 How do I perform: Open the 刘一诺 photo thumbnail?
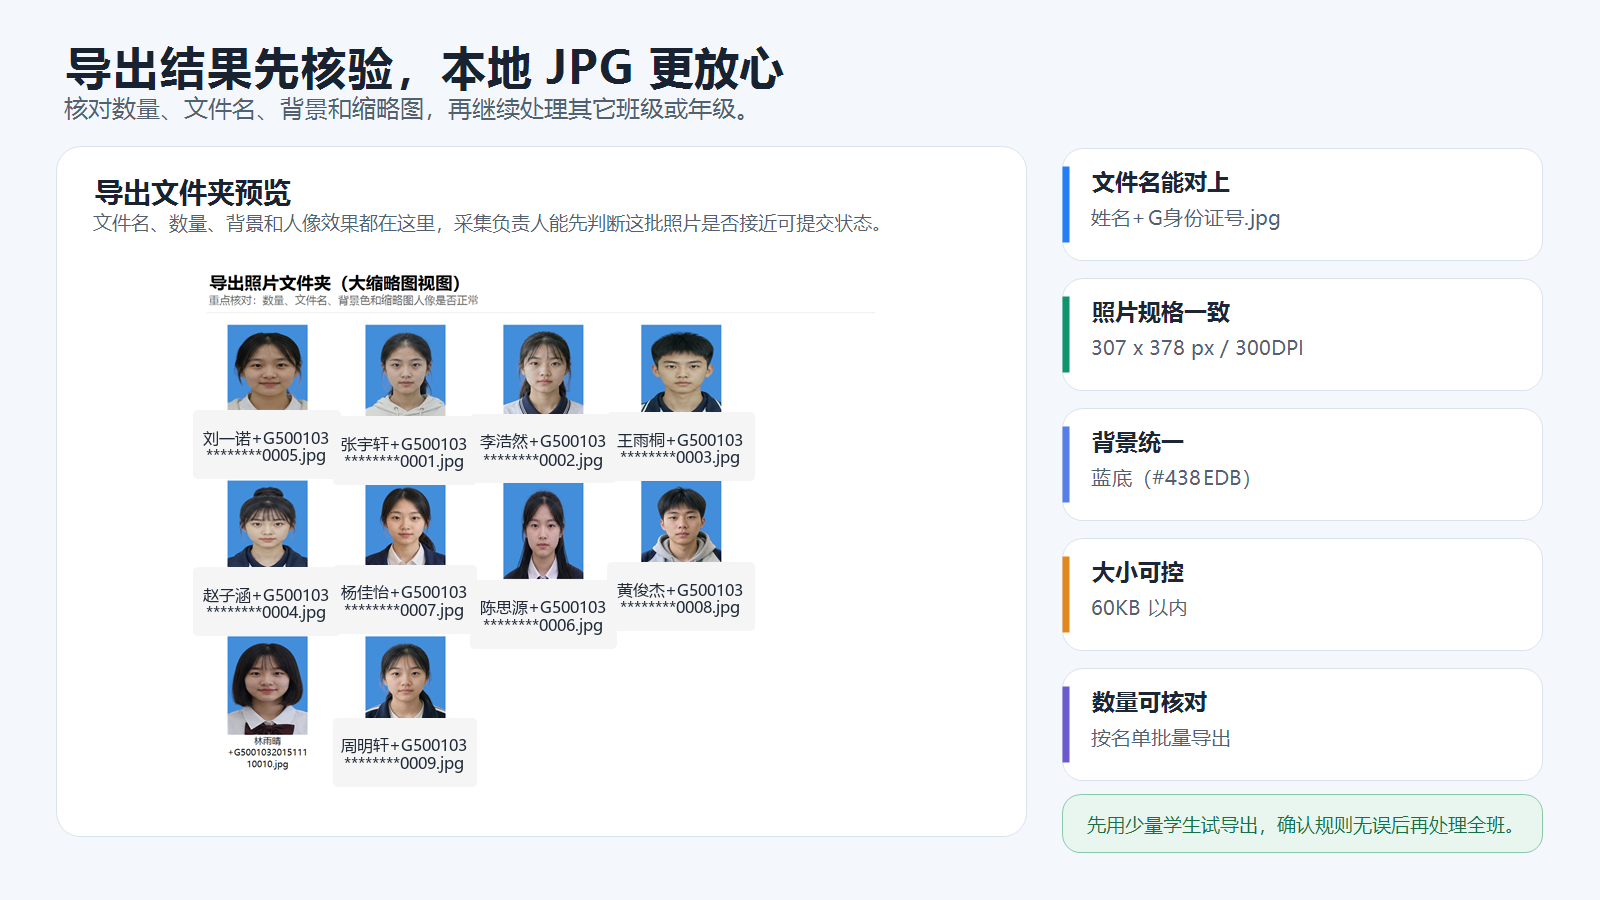[267, 367]
